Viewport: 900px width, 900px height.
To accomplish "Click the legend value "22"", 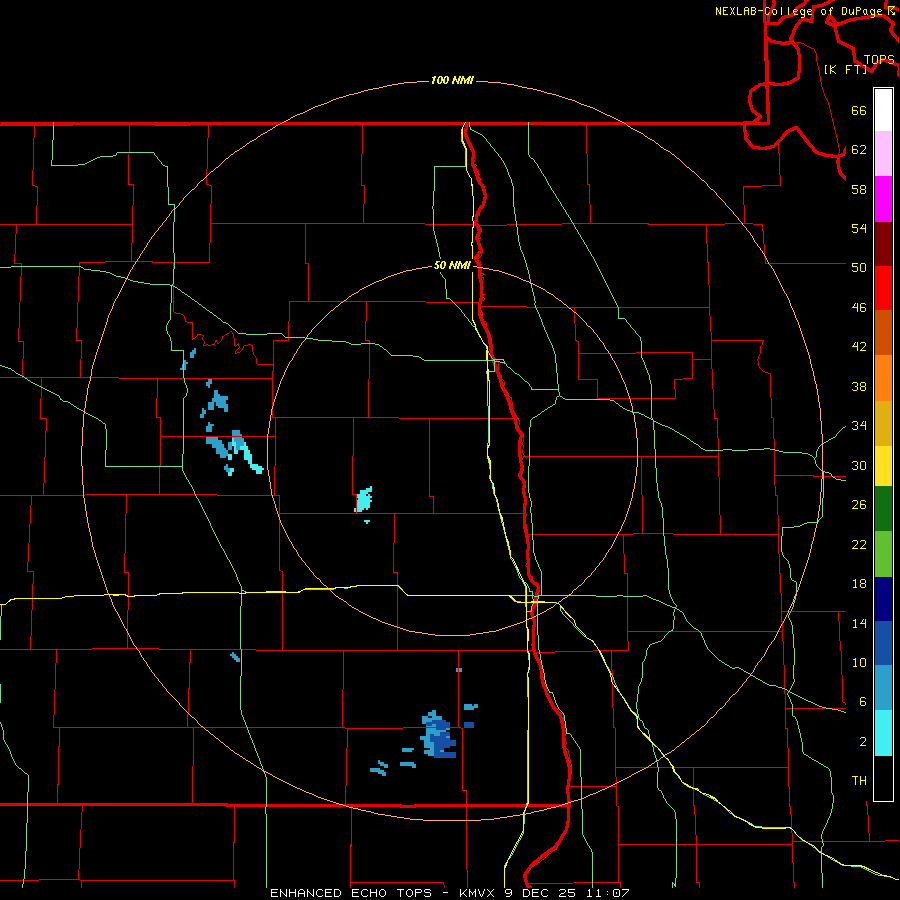I will click(859, 544).
